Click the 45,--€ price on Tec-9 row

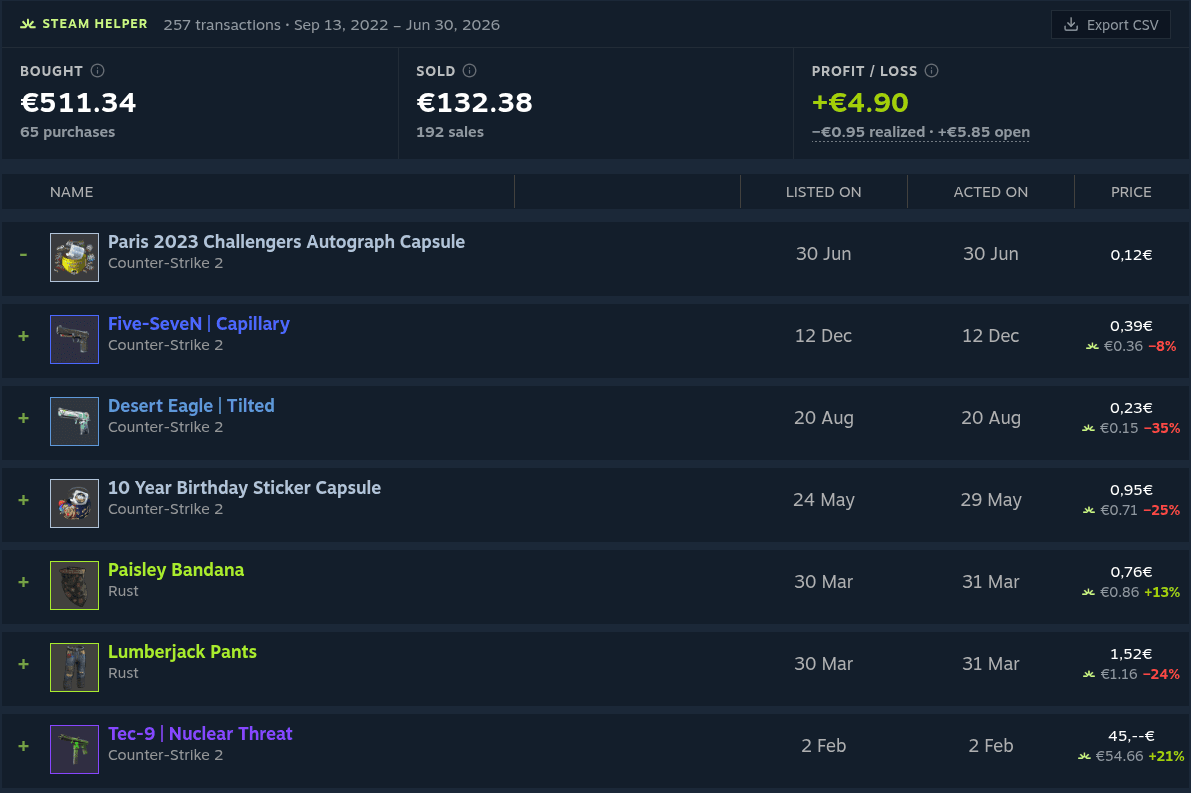(1131, 736)
